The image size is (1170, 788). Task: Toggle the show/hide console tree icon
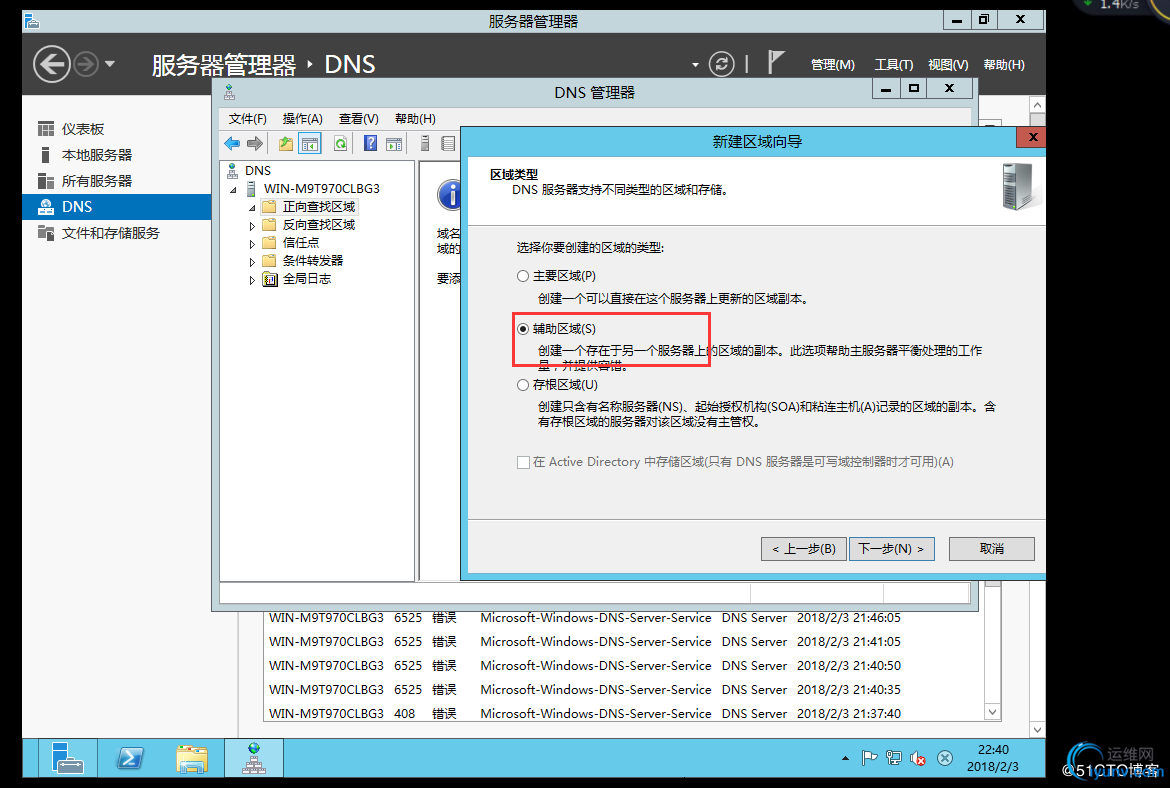310,143
